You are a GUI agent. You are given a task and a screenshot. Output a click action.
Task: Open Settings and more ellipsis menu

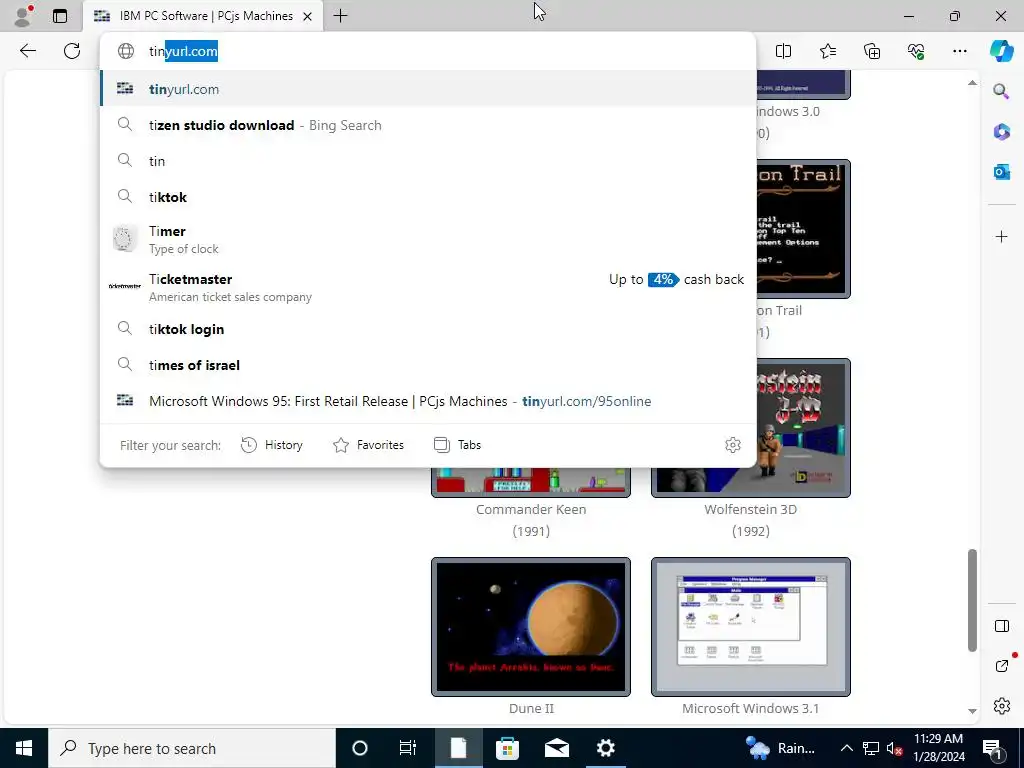[x=959, y=51]
